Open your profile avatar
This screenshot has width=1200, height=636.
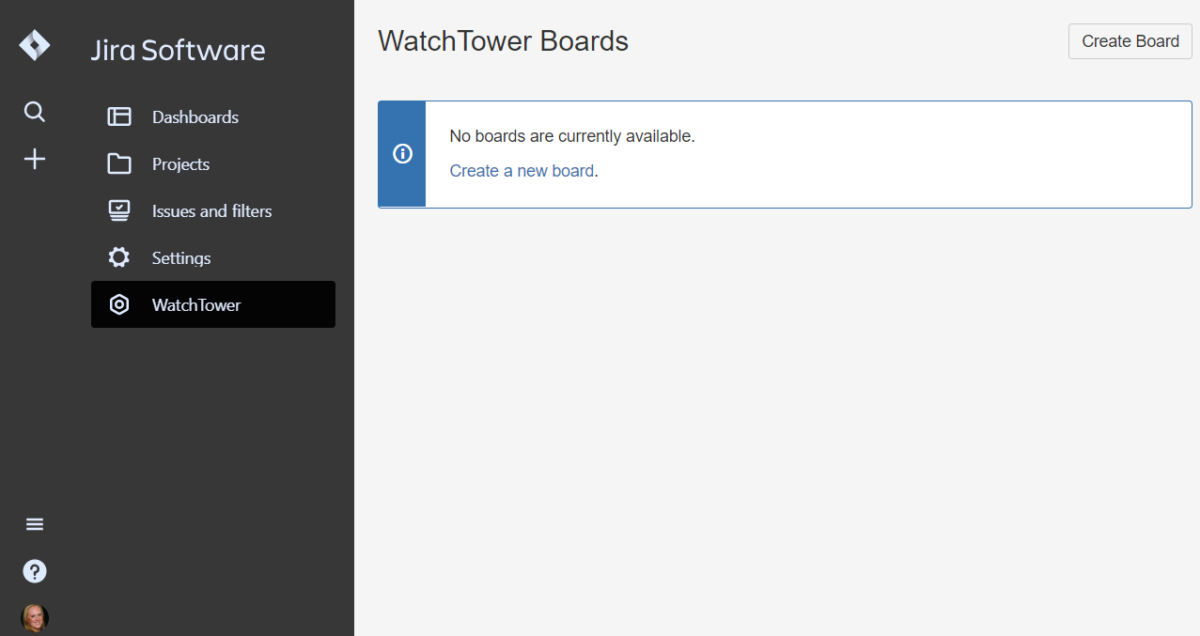(x=34, y=617)
